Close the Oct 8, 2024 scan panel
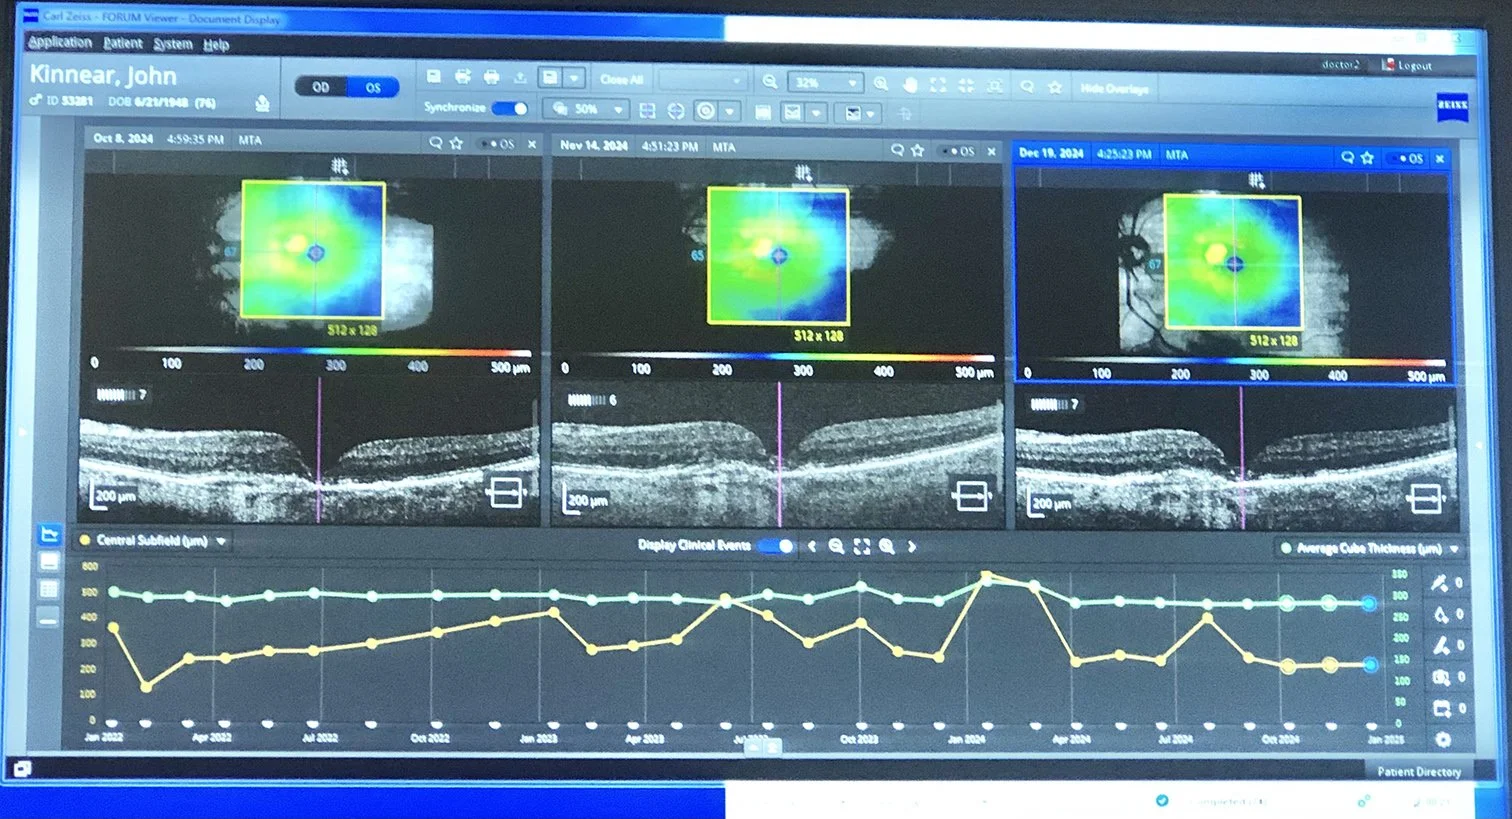Image resolution: width=1512 pixels, height=819 pixels. pyautogui.click(x=532, y=144)
